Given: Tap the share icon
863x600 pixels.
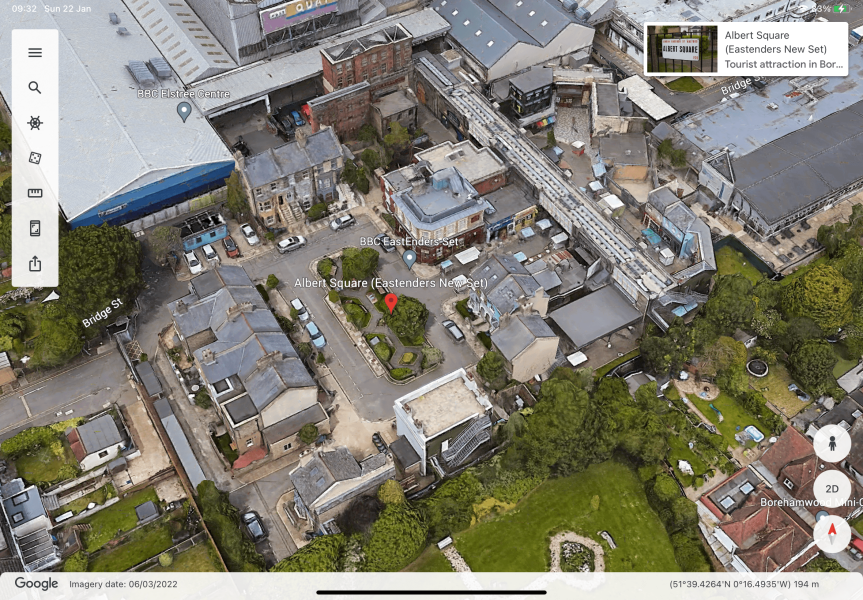Looking at the screenshot, I should click(35, 264).
